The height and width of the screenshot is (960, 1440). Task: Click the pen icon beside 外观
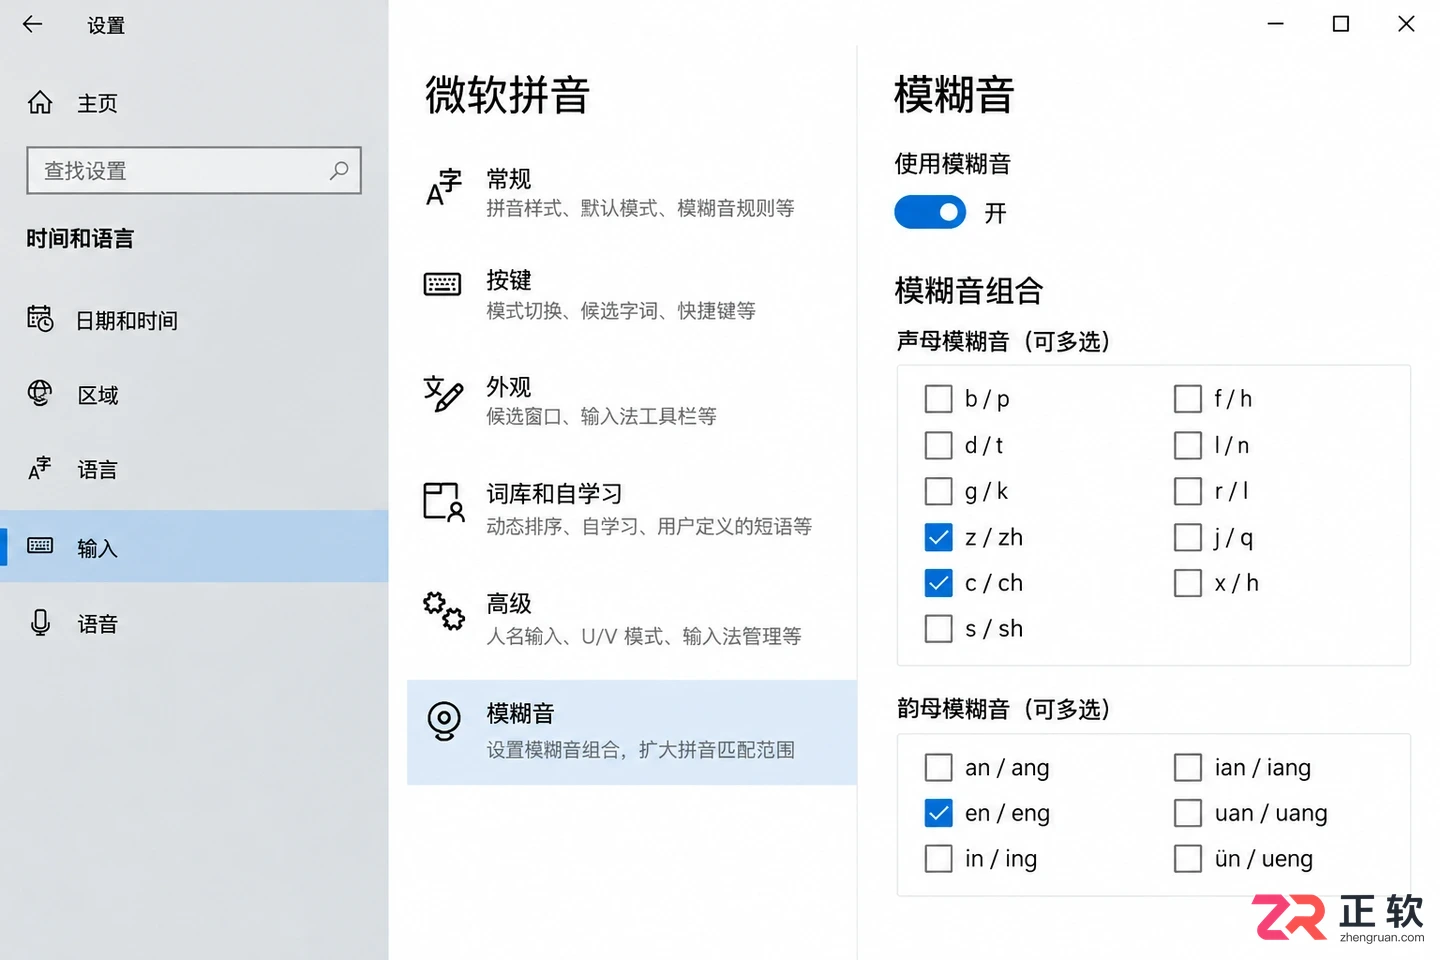click(x=443, y=393)
